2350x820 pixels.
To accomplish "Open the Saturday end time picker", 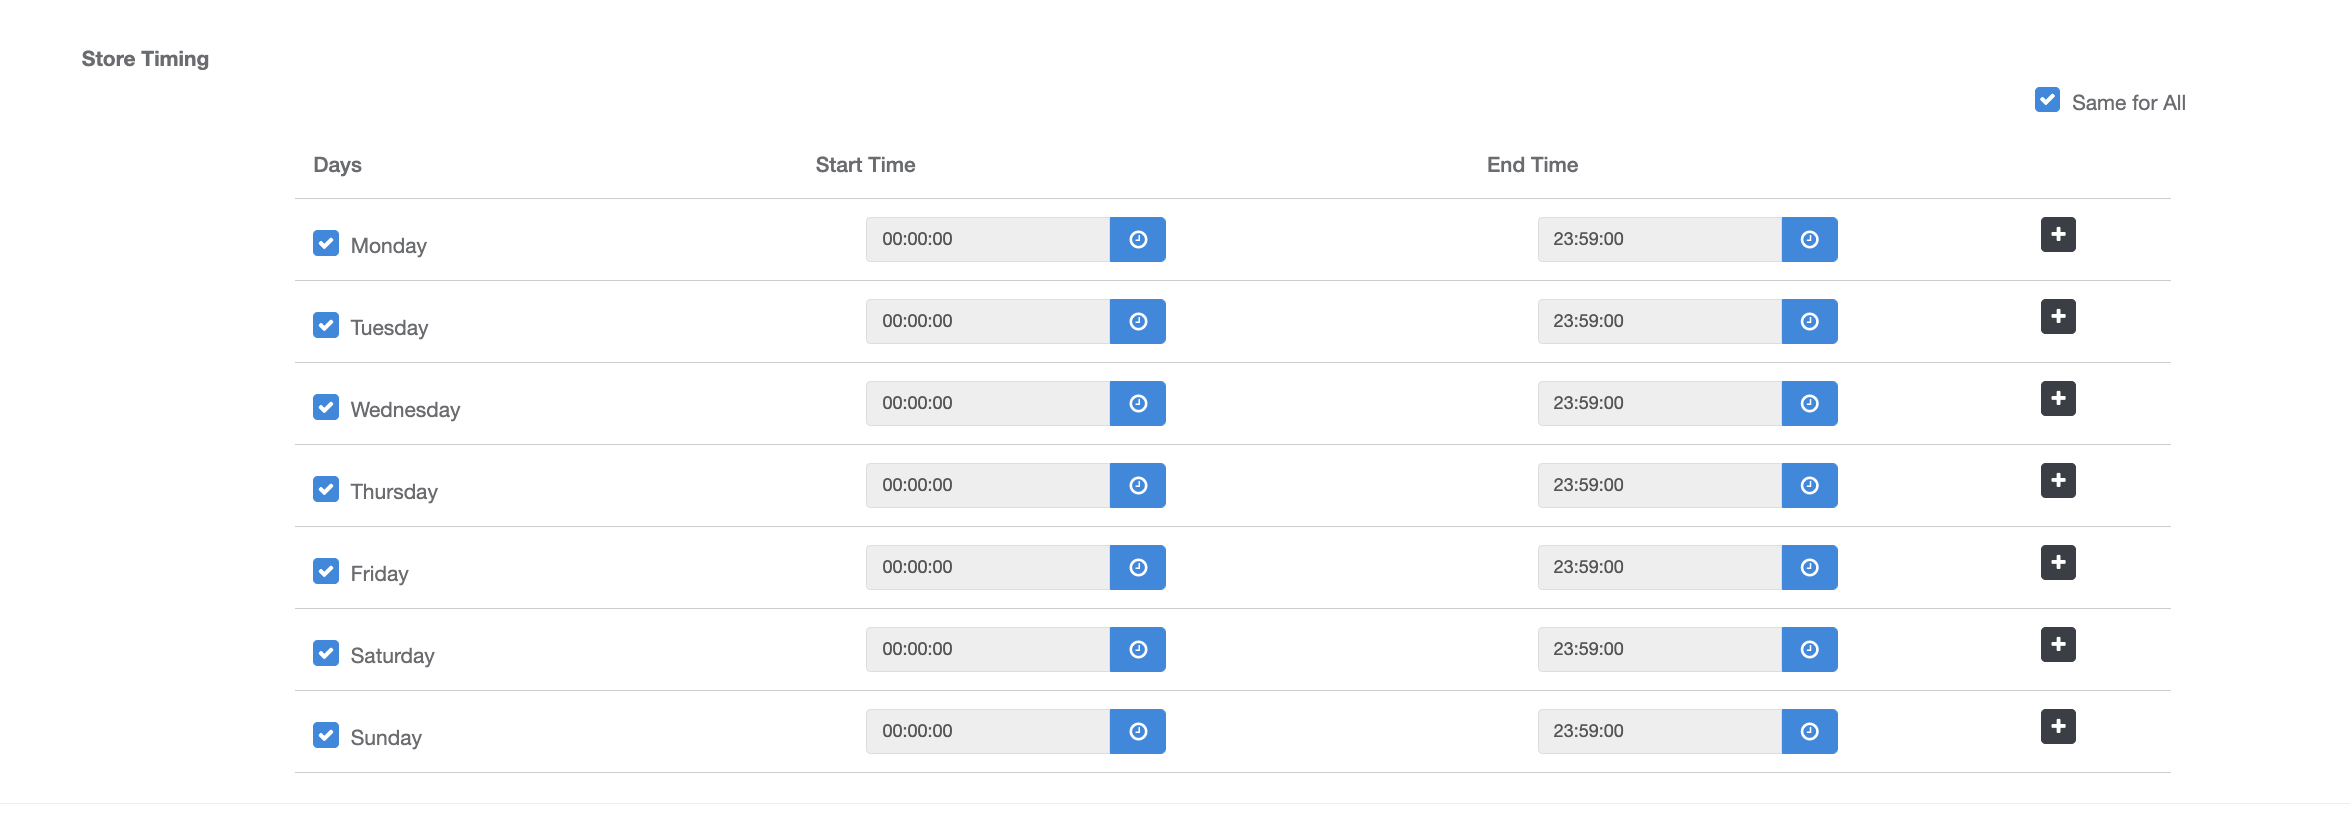I will [1810, 649].
